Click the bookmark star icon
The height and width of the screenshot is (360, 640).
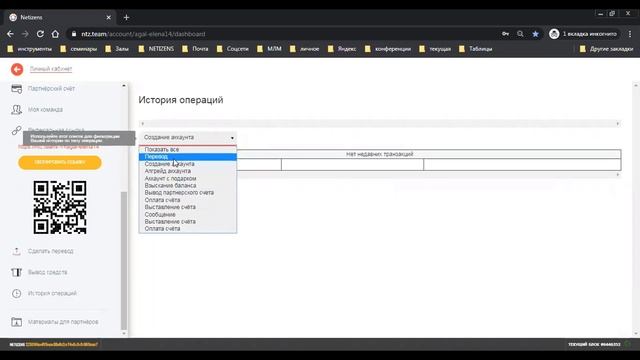[535, 34]
